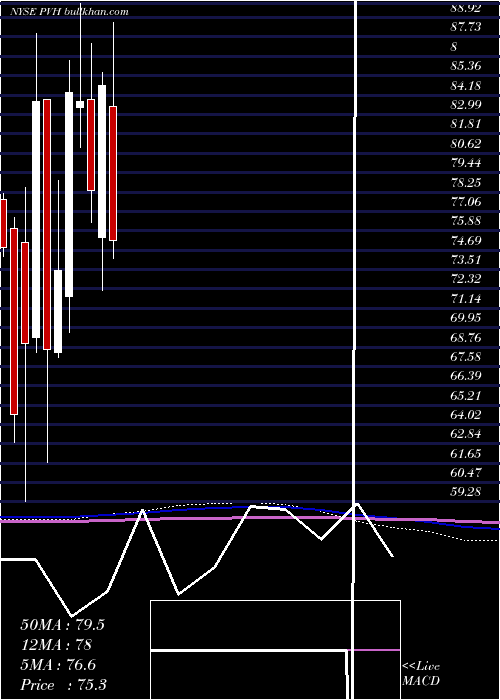Click the 73.51 price axis label
Image resolution: width=500 pixels, height=700 pixels.
tap(466, 260)
